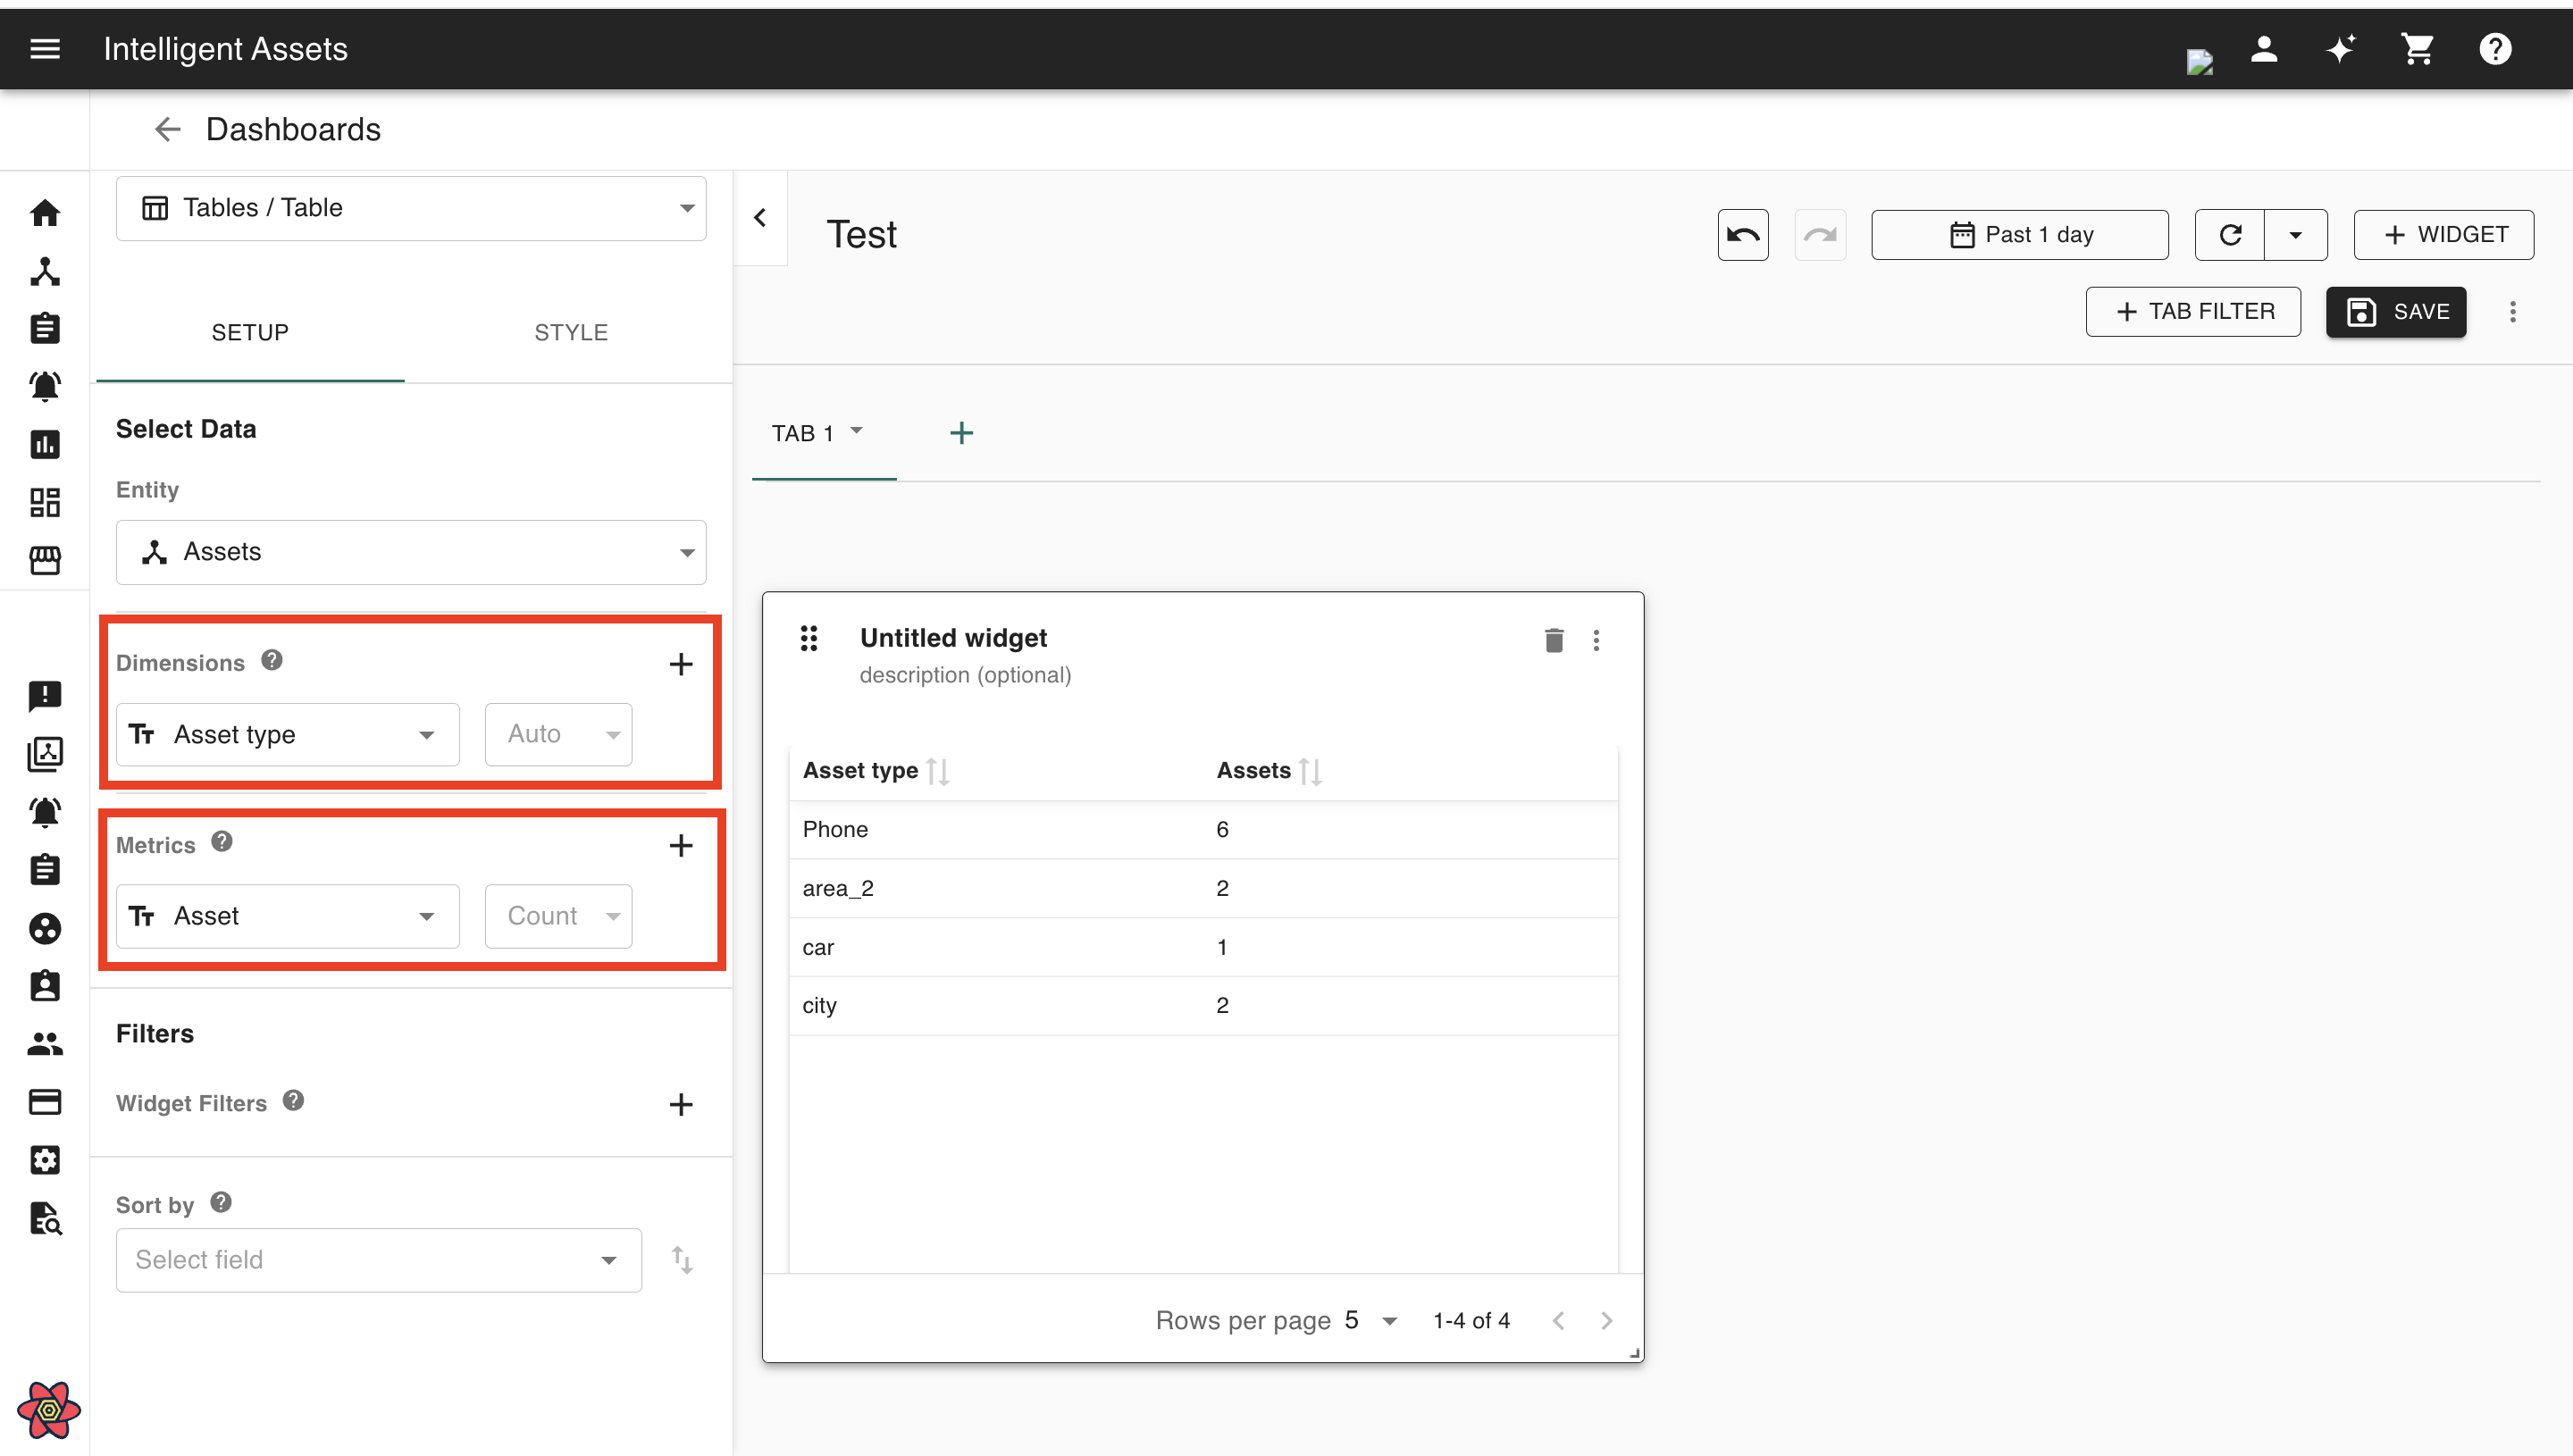Image resolution: width=2573 pixels, height=1456 pixels.
Task: Add a new dimension with plus
Action: 681,664
